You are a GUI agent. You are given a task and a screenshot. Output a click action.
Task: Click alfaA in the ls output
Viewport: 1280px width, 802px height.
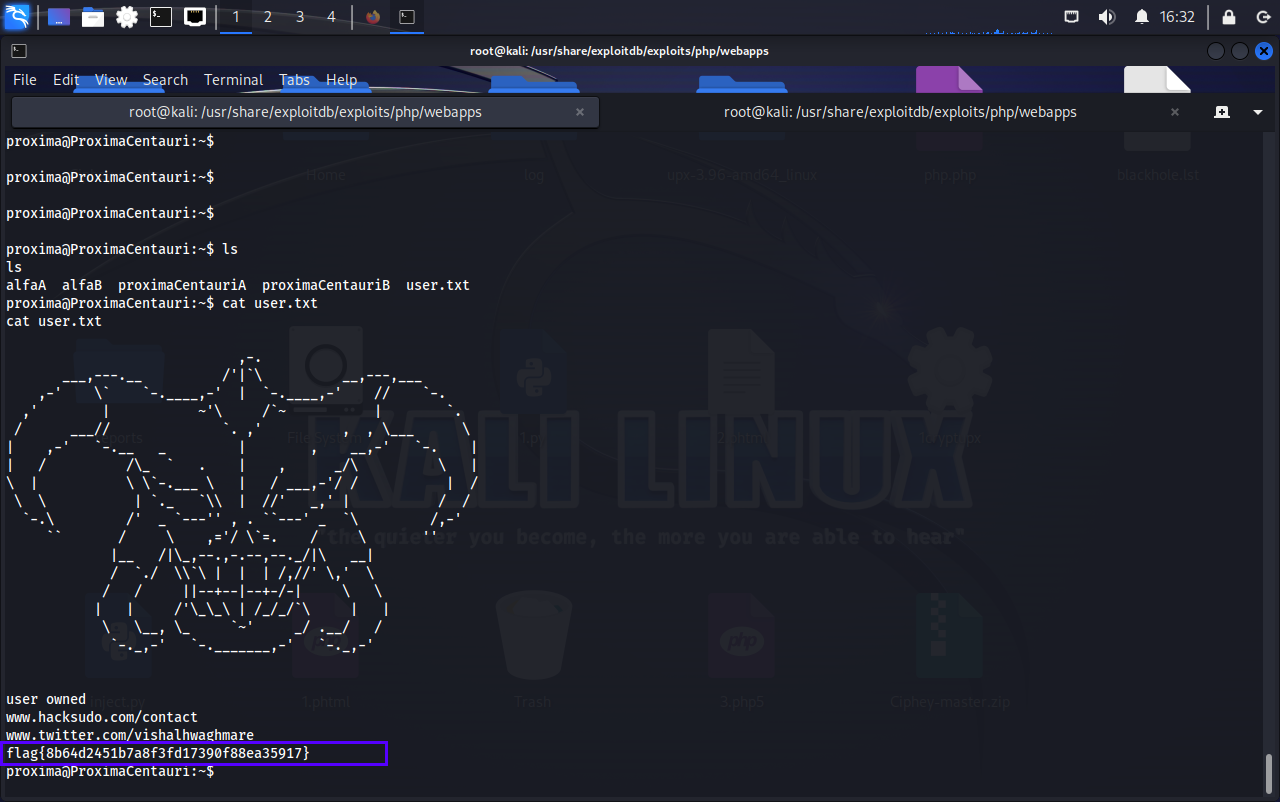26,285
